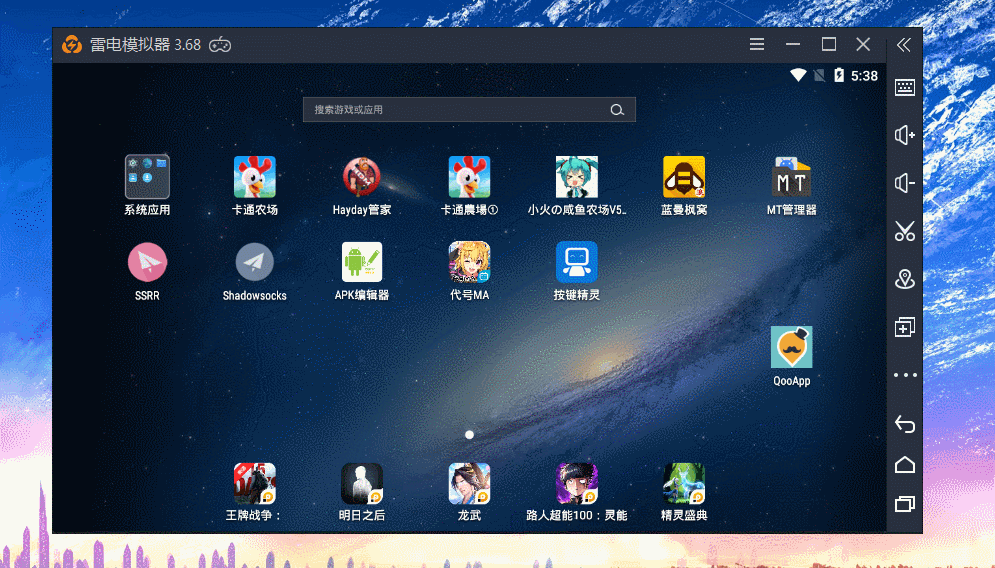Screen dimensions: 995x568
Task: Click the 雷电模拟器 logo icon
Action: point(72,44)
